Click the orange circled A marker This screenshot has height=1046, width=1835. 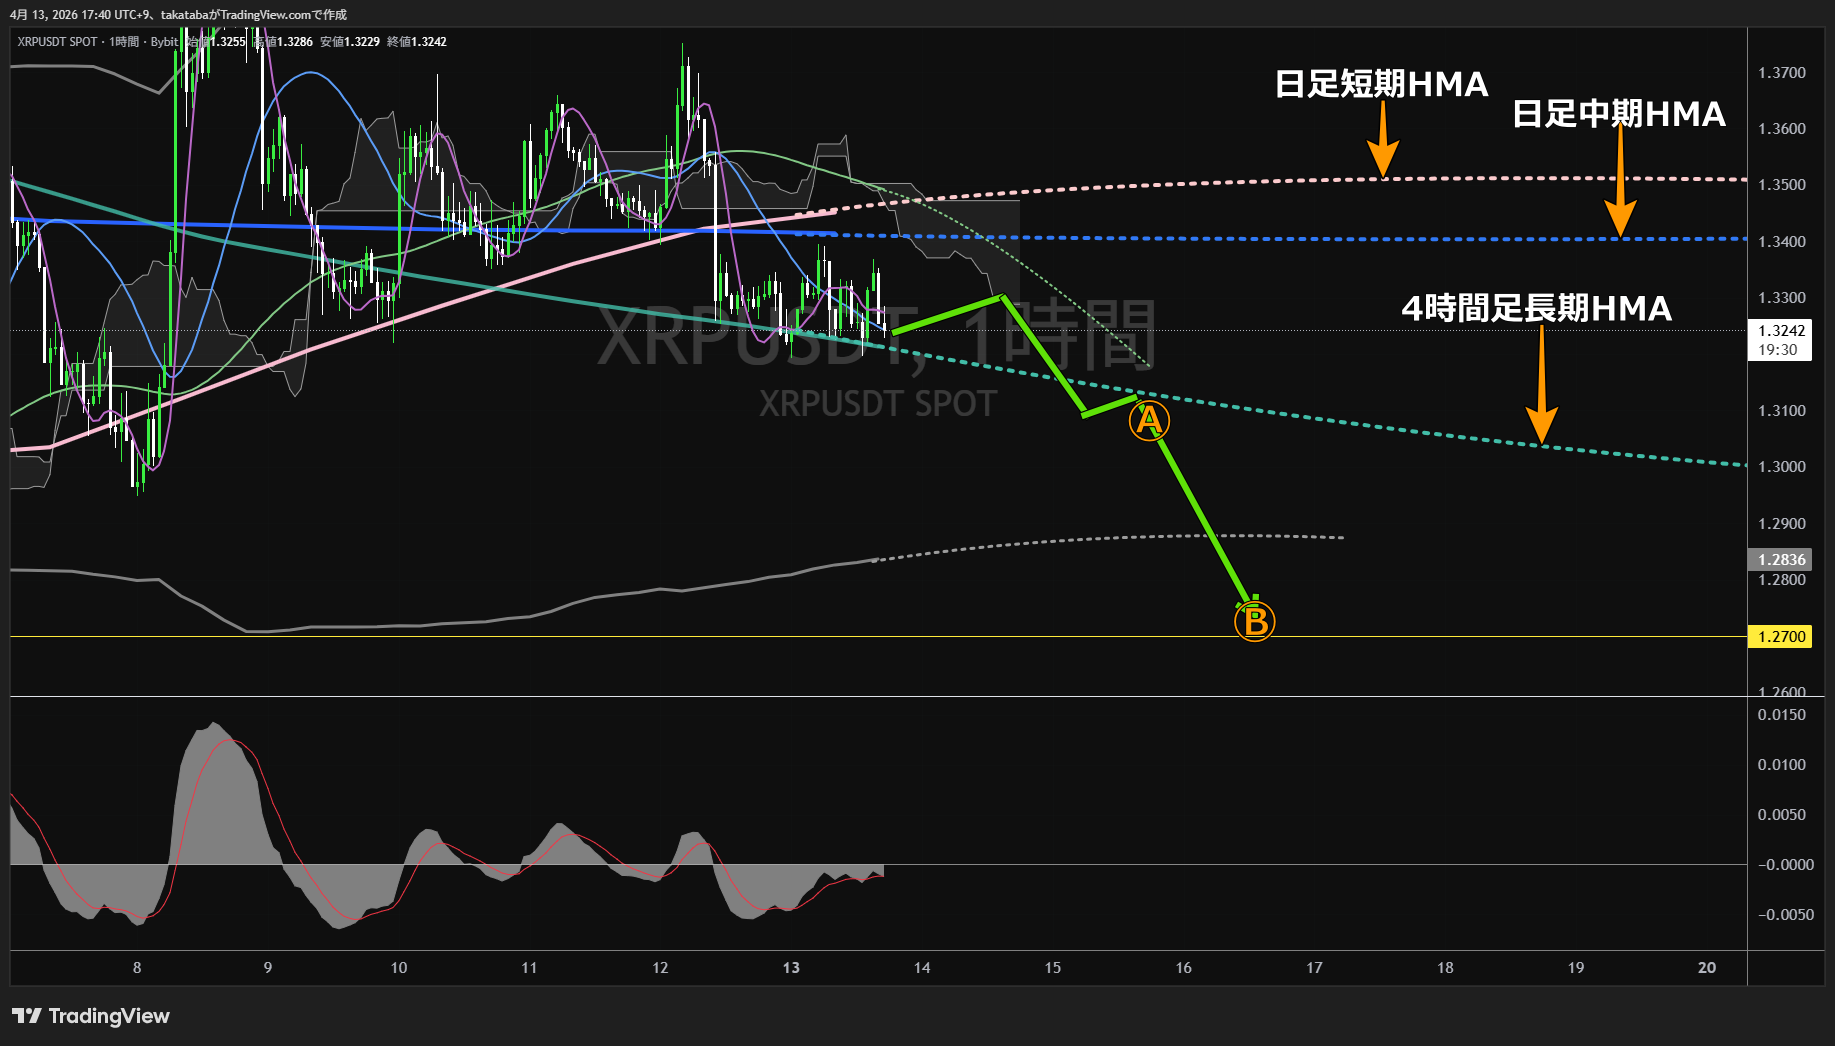1149,421
